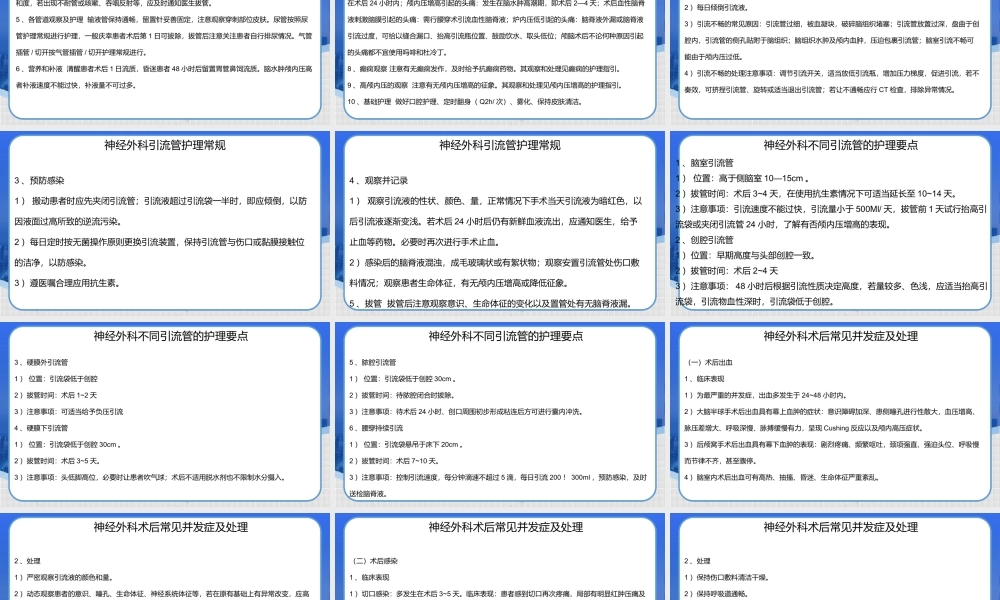1000x600 pixels.
Task: Click the heading "1、脑室引流管"
Action: (705, 163)
